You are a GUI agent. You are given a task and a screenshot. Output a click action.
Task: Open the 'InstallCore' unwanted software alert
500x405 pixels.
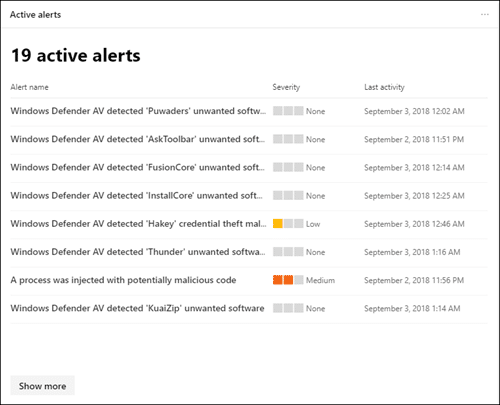point(137,195)
